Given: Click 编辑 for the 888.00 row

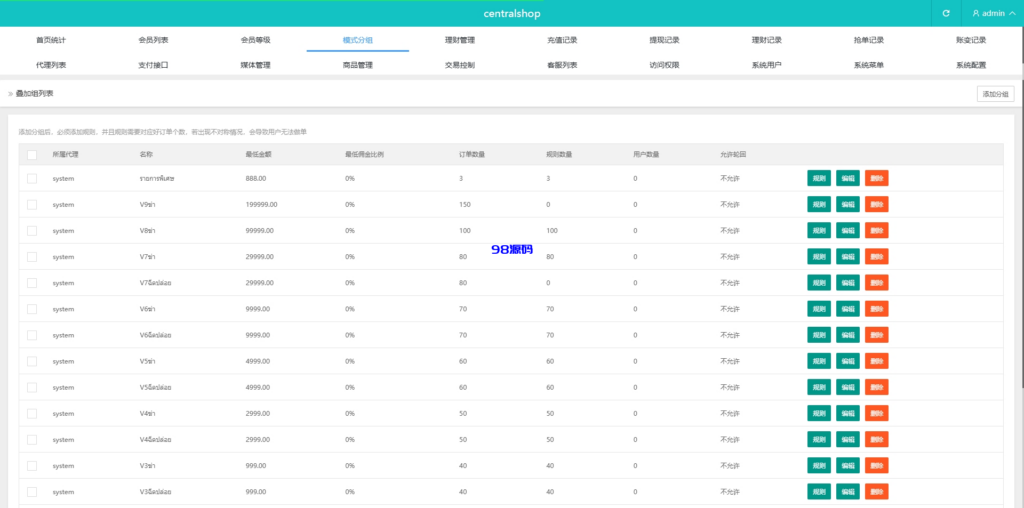Looking at the screenshot, I should pos(848,178).
